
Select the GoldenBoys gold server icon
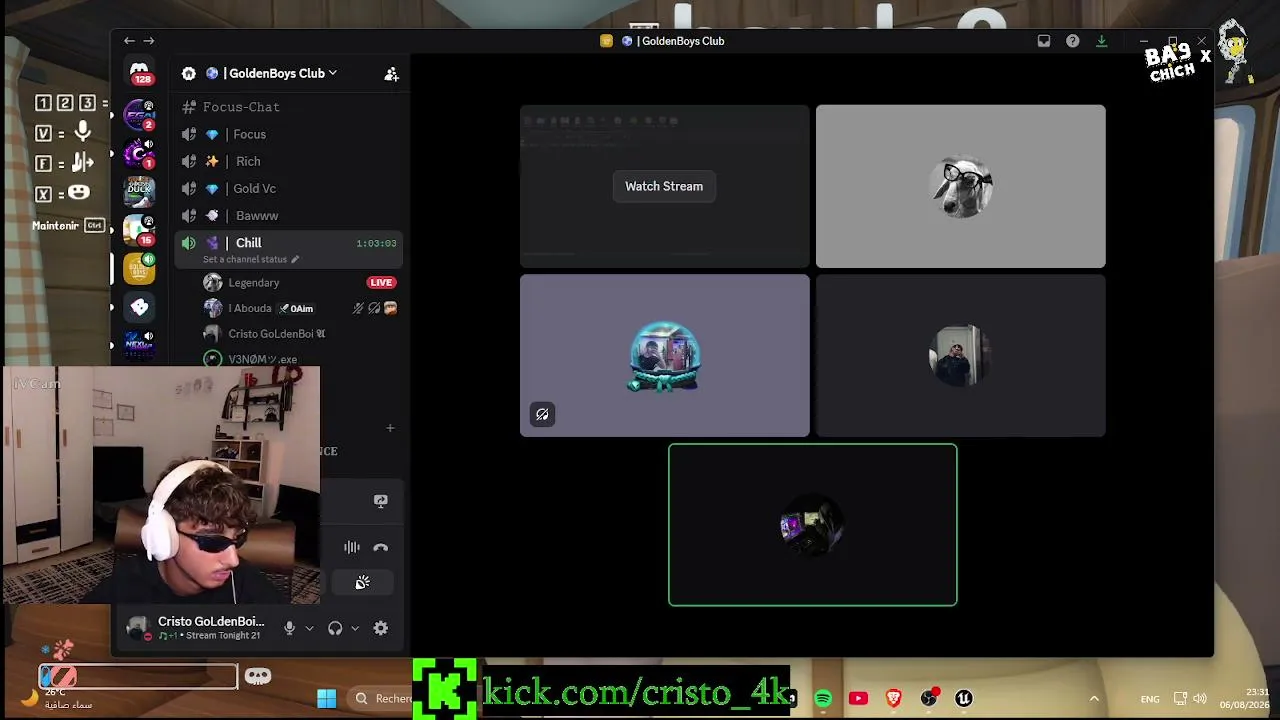(139, 268)
